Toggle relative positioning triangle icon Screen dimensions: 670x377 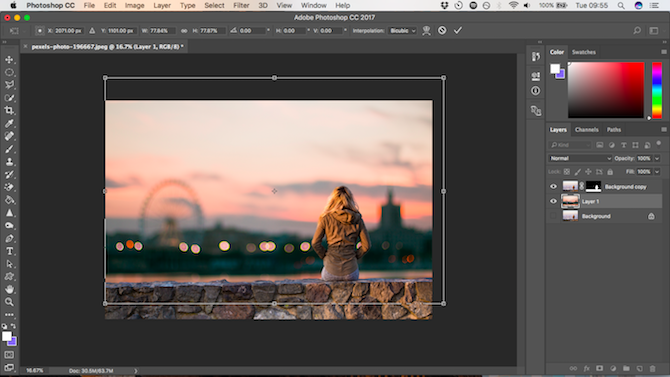pos(92,31)
